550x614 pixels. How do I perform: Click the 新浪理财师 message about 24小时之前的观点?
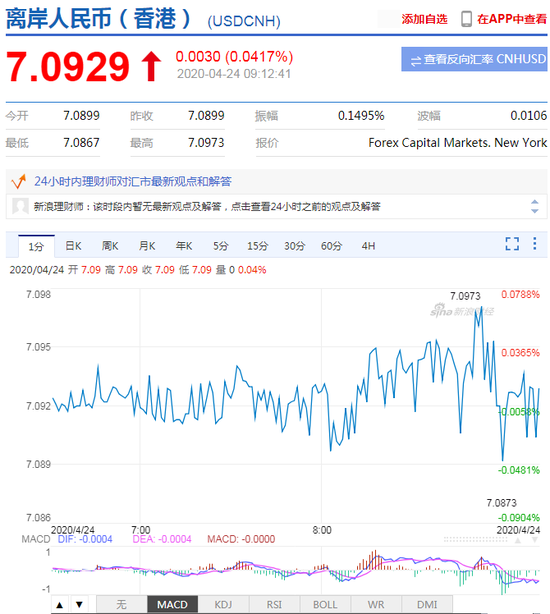(207, 206)
